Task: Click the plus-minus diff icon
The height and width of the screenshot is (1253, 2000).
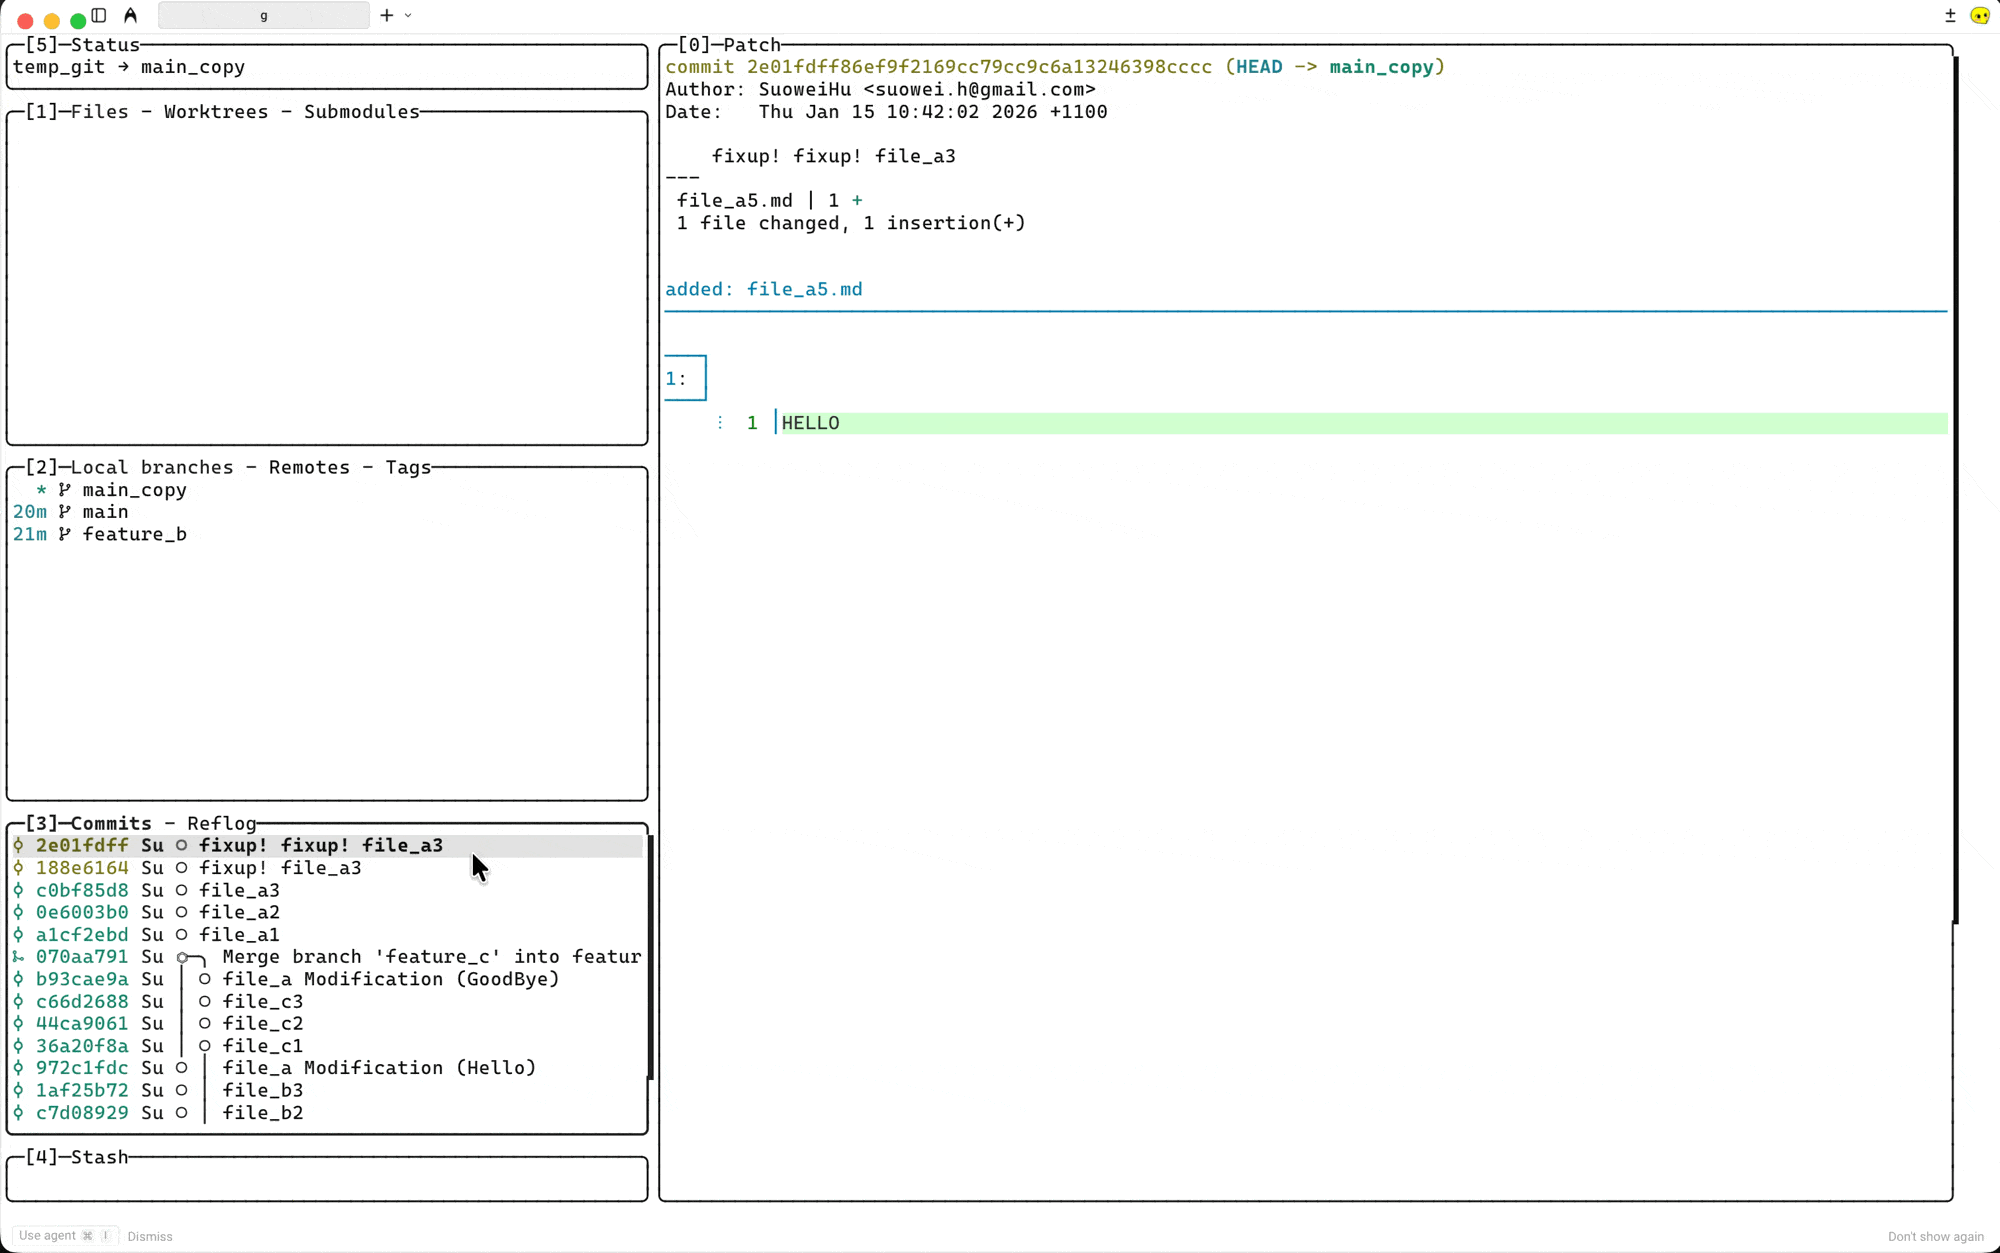Action: 1950,15
